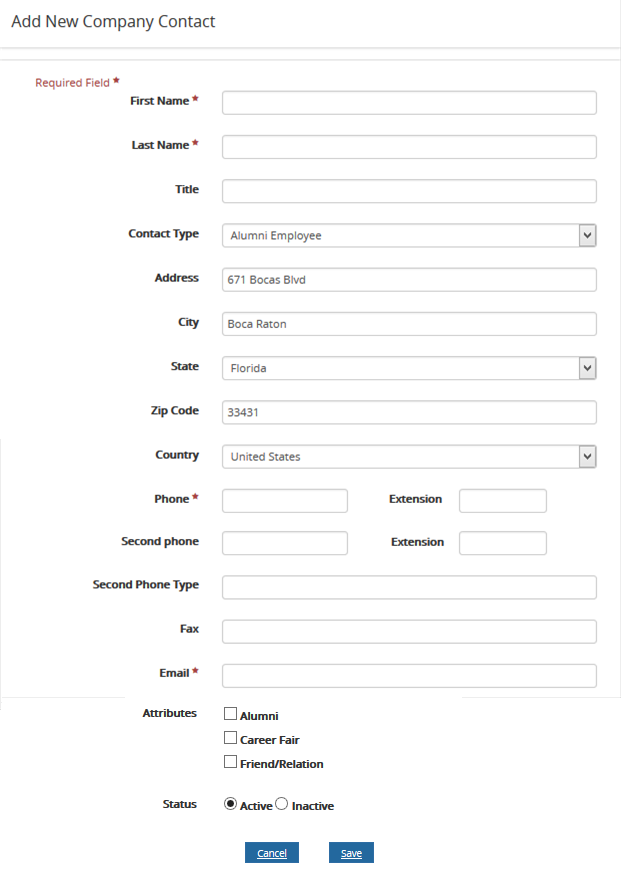Click the required Email input field
Image resolution: width=621 pixels, height=873 pixels.
[x=408, y=675]
